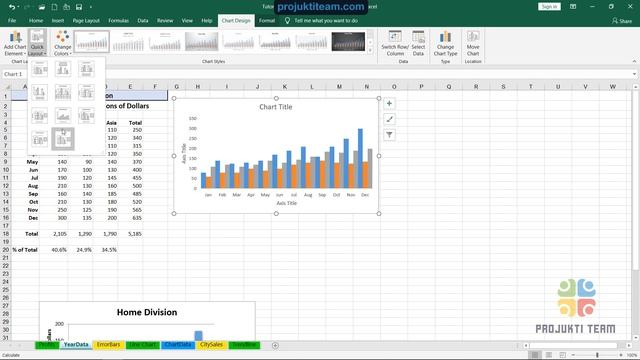Click the zoom slider handle
The image size is (640, 360).
tap(597, 355)
